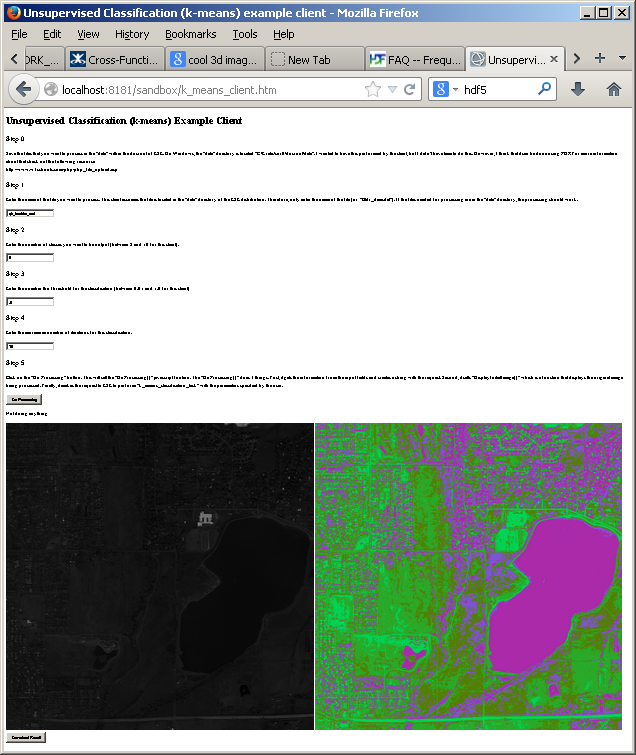Switch to the partially hidden ORK_ tab
This screenshot has width=636, height=755.
43,59
